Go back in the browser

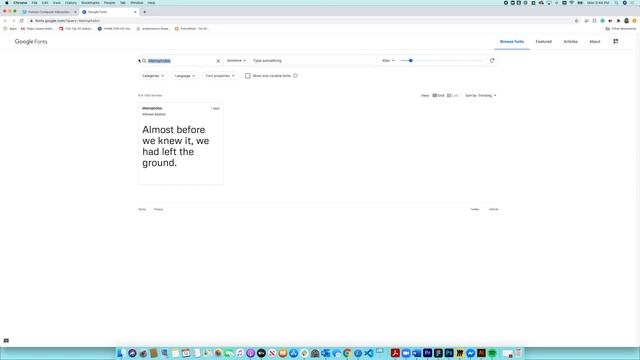coord(5,20)
